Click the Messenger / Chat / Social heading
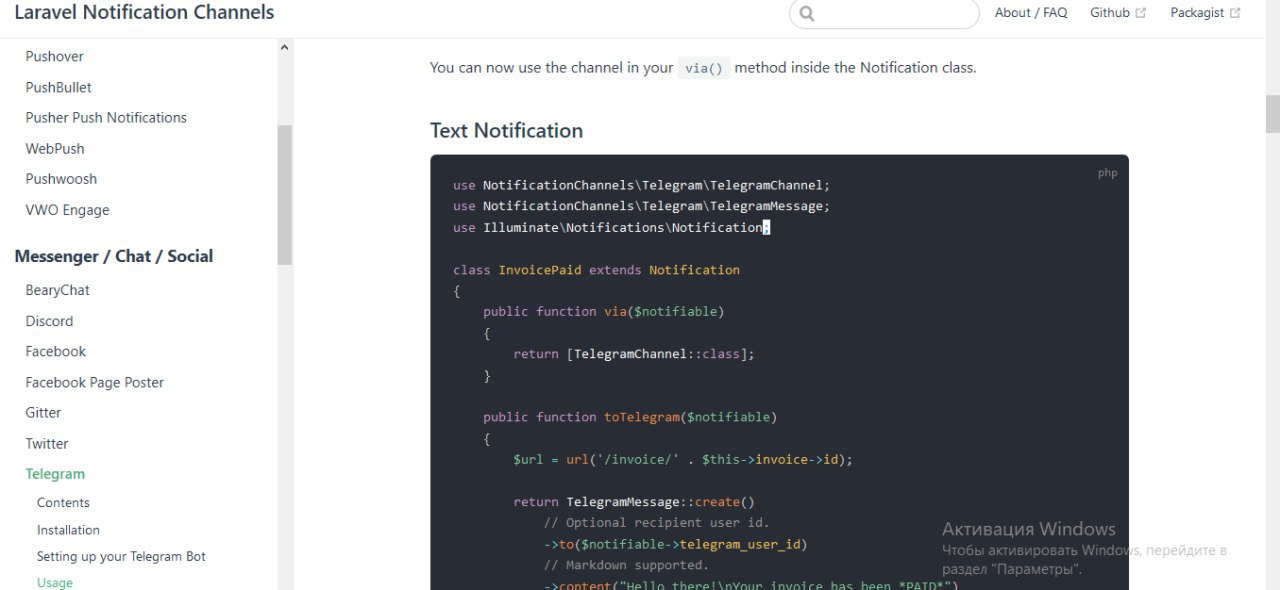Image resolution: width=1280 pixels, height=590 pixels. click(114, 256)
